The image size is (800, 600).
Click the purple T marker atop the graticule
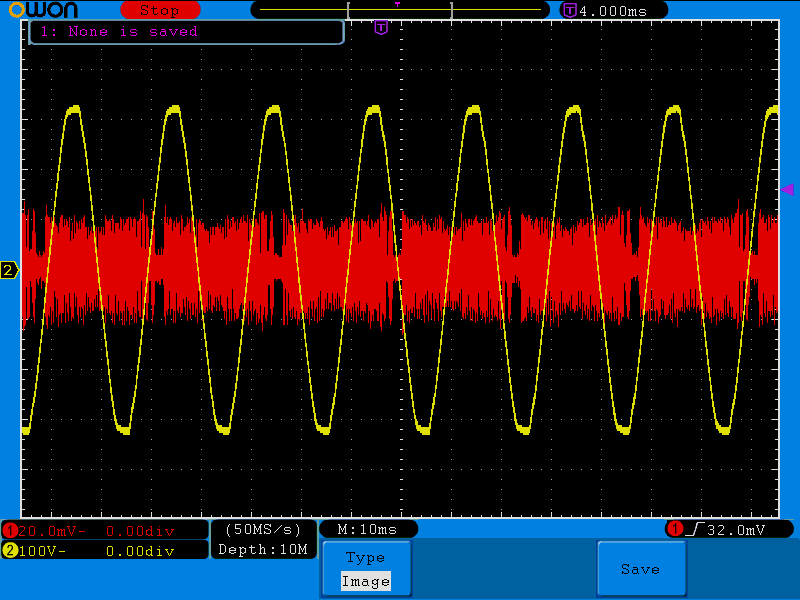(381, 28)
